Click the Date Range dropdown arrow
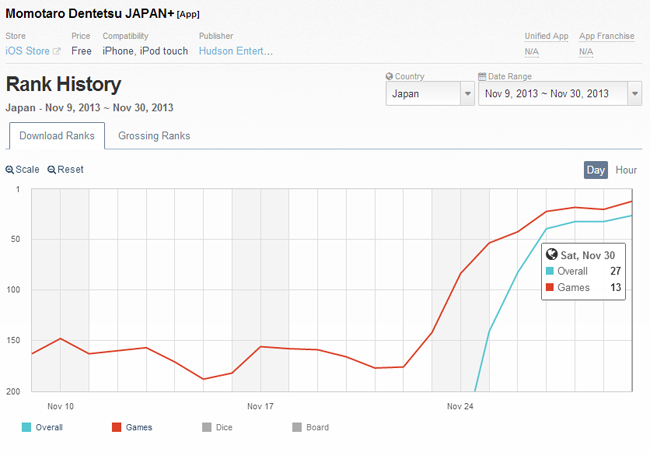Viewport: 650px width, 455px height. click(x=635, y=94)
